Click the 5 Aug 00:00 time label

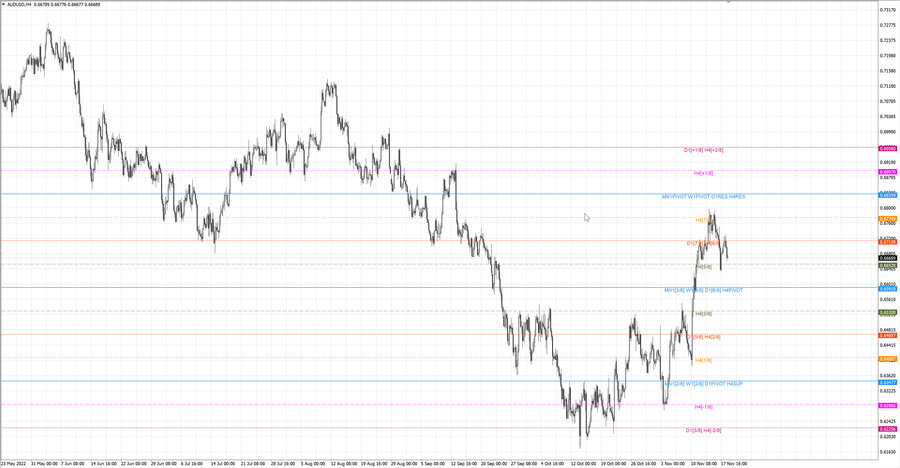[x=313, y=463]
